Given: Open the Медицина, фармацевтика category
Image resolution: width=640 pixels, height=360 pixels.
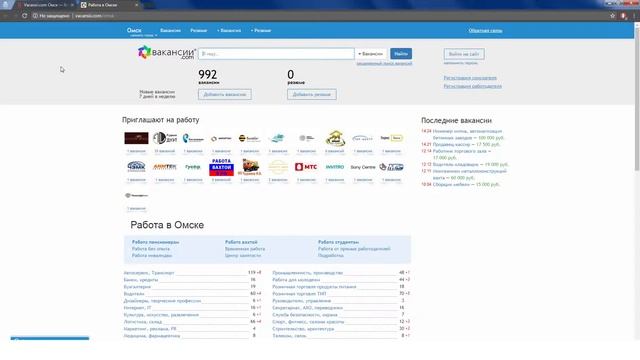Looking at the screenshot, I should click(152, 336).
